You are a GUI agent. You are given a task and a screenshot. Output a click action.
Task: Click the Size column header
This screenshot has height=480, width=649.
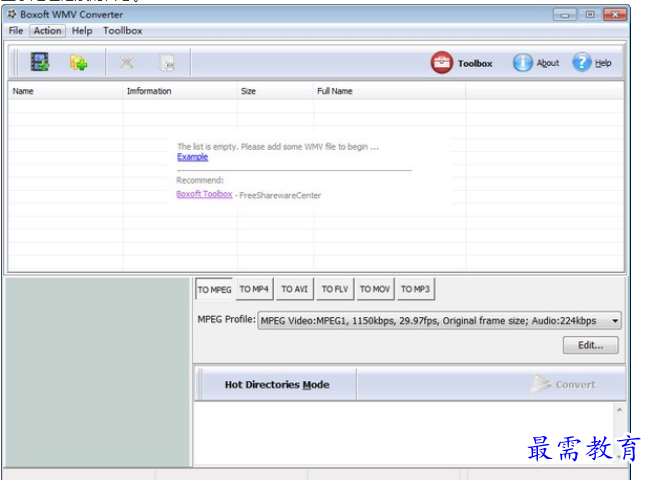(275, 91)
